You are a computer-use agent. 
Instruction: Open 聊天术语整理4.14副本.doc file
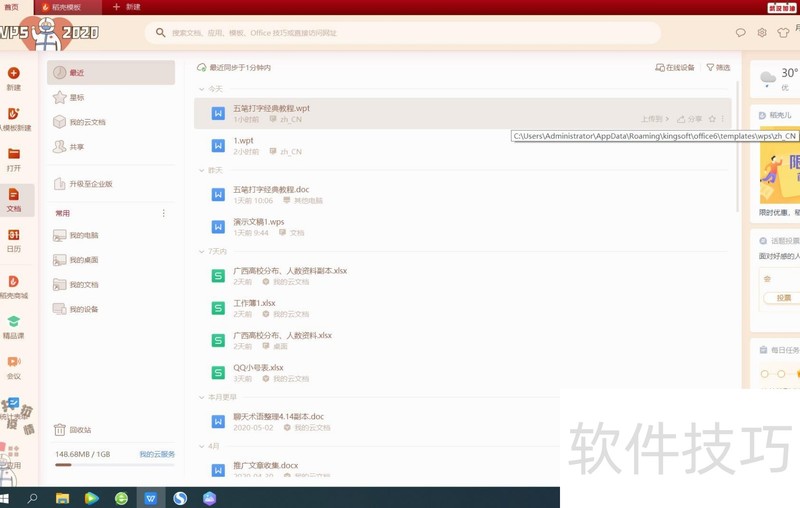(377, 422)
